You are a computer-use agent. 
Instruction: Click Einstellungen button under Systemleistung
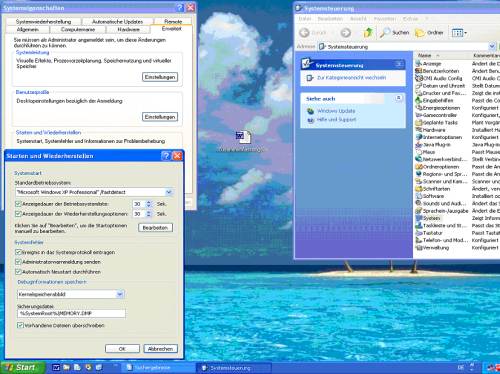pos(160,77)
